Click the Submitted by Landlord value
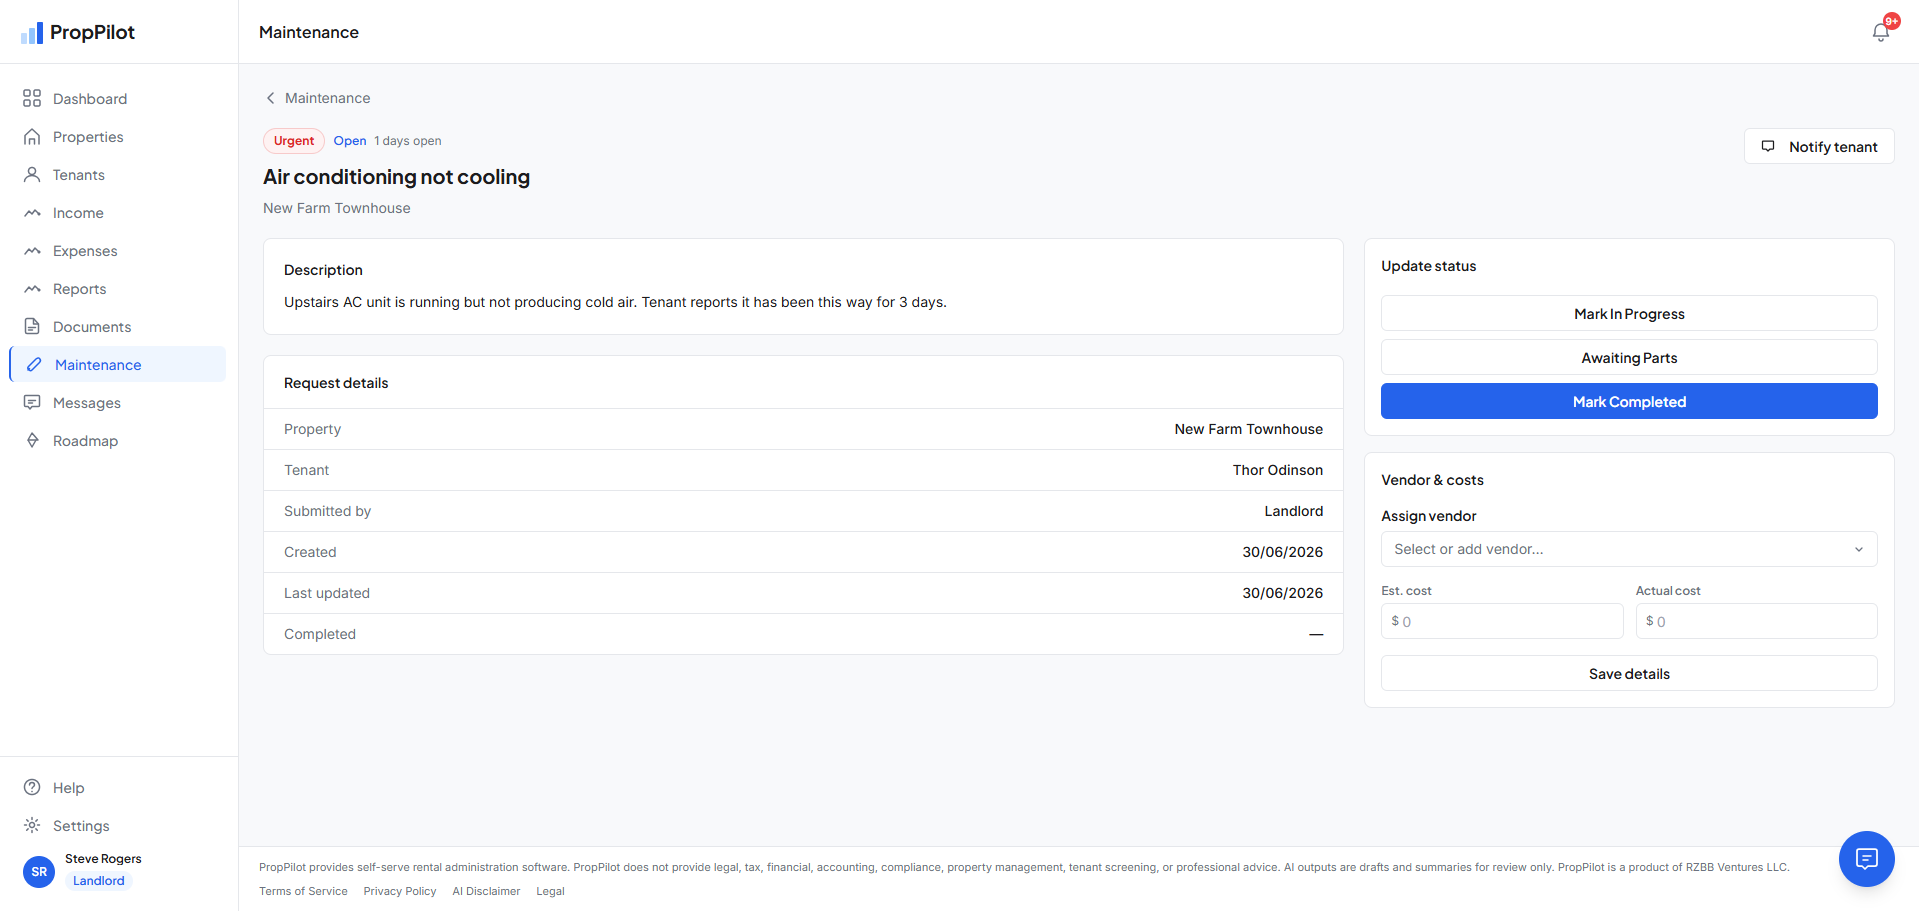1919x911 pixels. [1293, 511]
